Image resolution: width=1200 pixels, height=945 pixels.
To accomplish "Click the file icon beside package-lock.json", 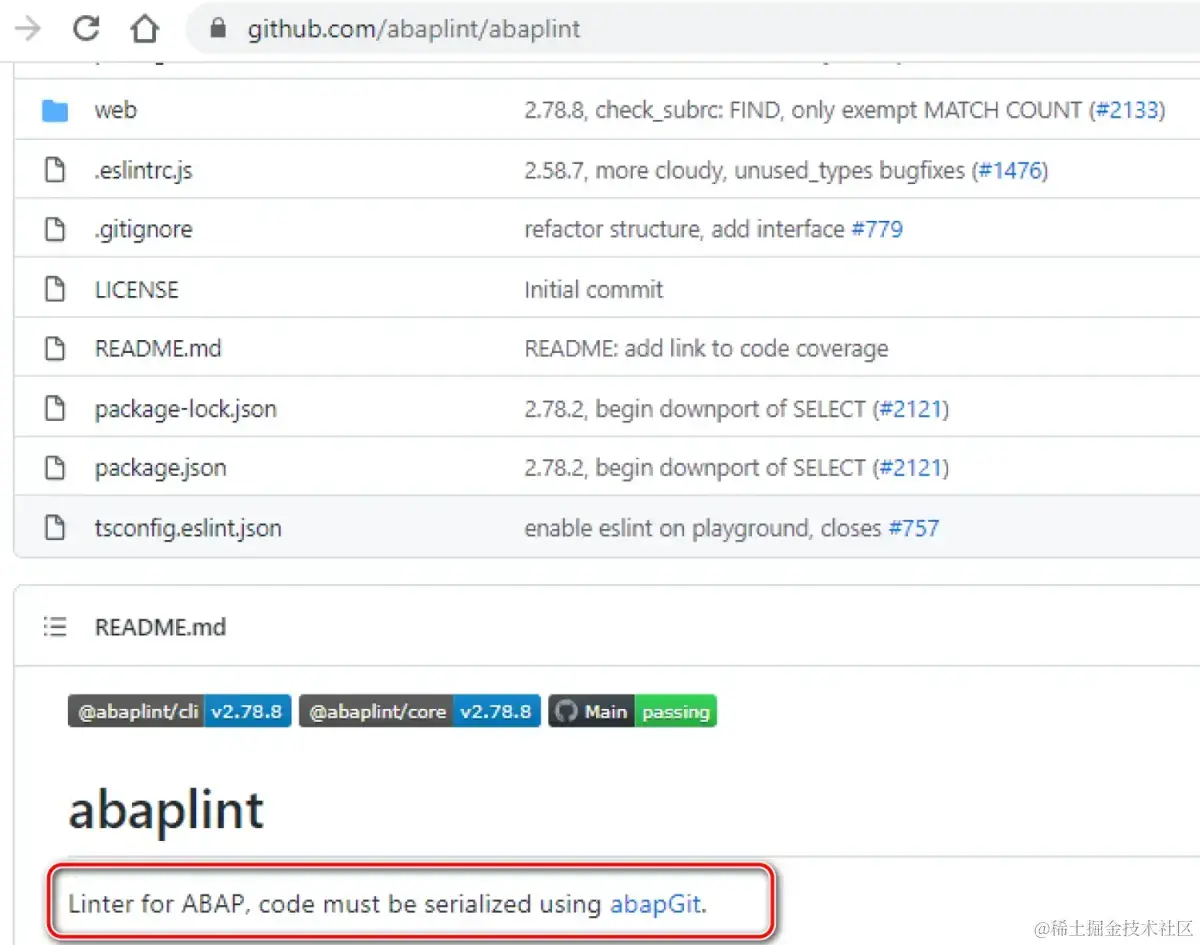I will (x=54, y=408).
